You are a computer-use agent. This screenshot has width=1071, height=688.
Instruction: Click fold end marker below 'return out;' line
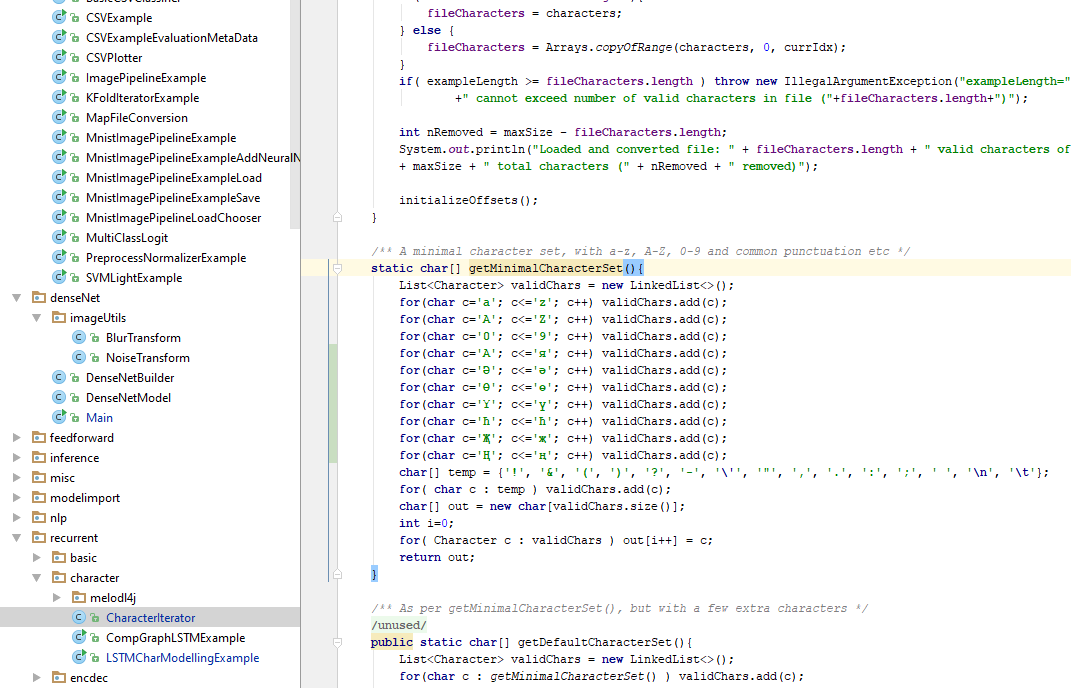point(337,574)
